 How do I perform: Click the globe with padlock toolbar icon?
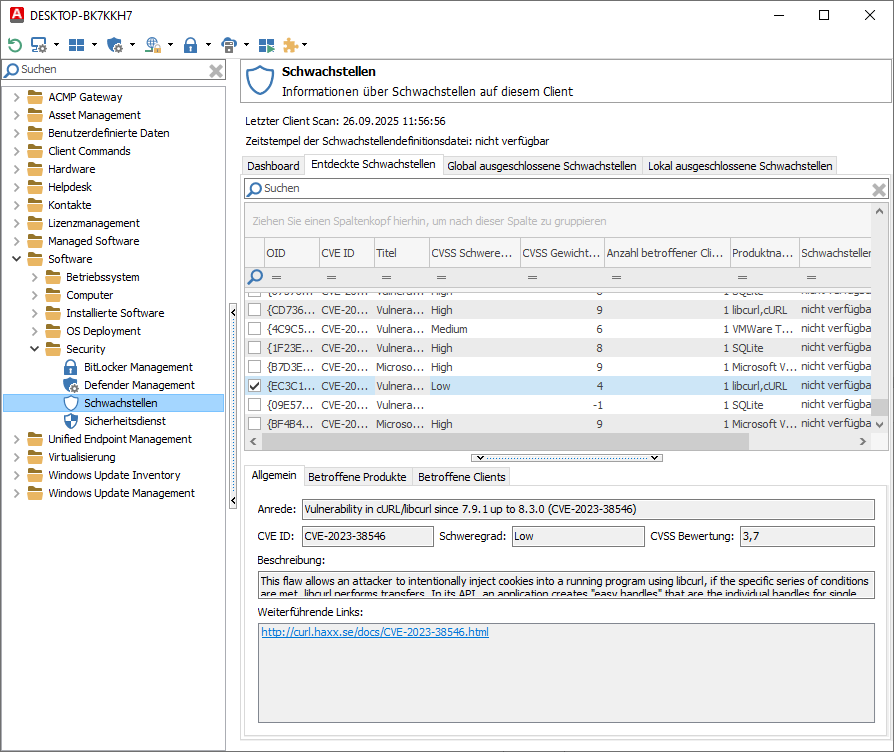pyautogui.click(x=153, y=44)
